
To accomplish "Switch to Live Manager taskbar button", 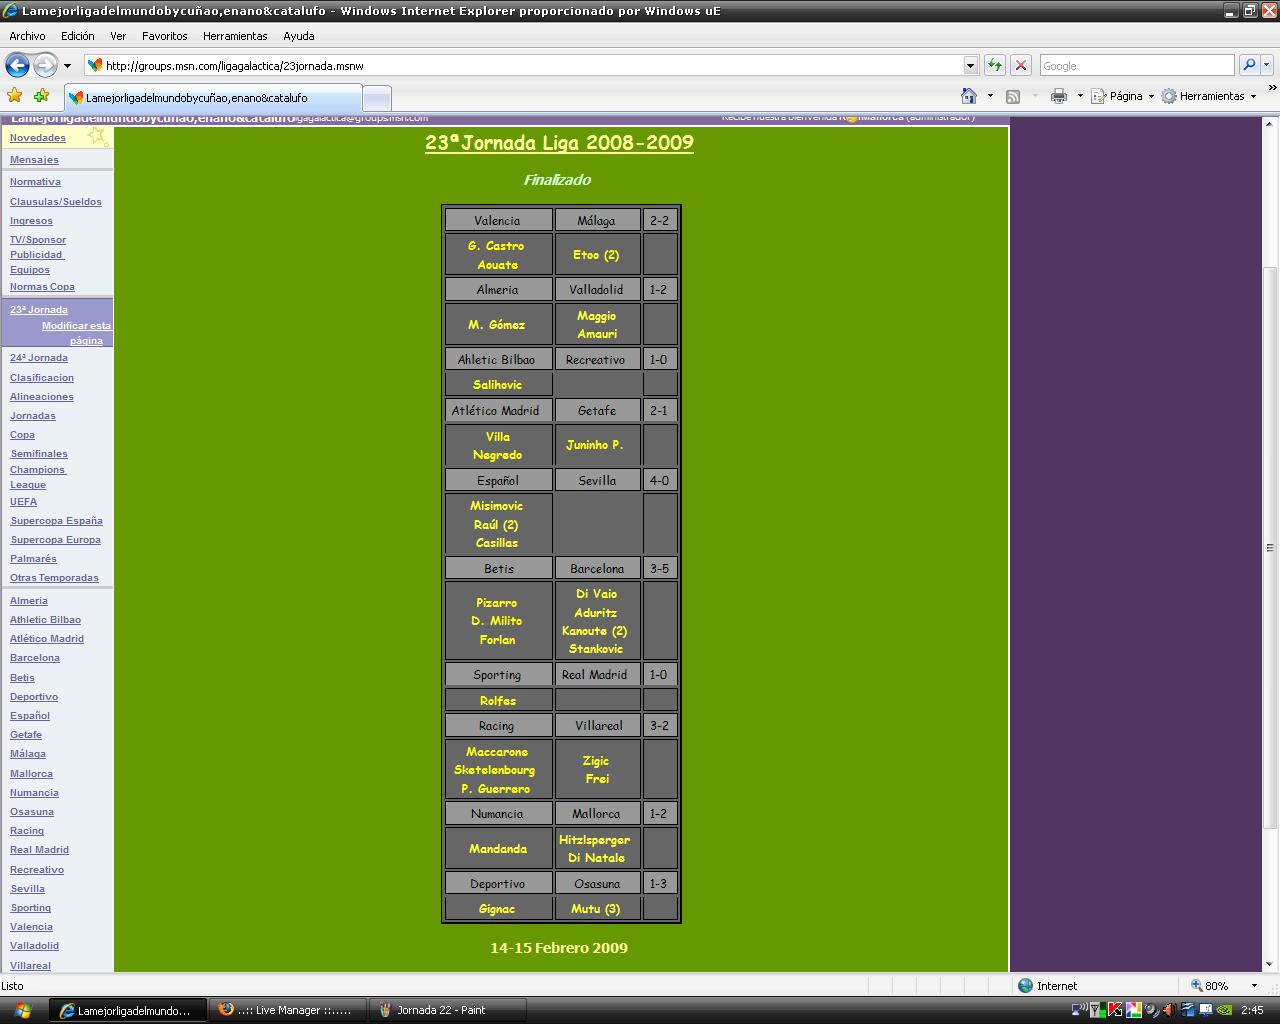I will coord(287,1010).
